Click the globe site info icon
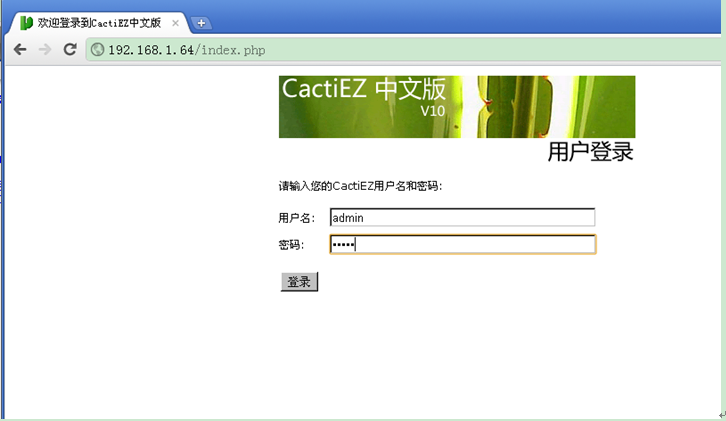Image resolution: width=726 pixels, height=421 pixels. pyautogui.click(x=97, y=50)
